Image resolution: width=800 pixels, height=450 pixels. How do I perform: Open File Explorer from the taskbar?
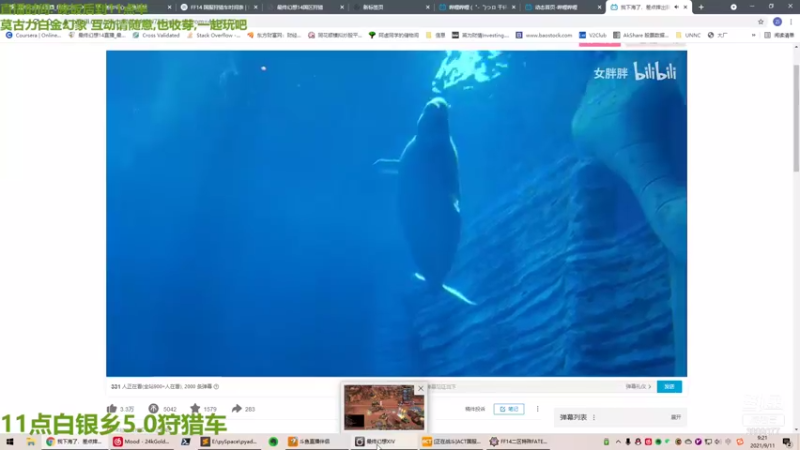click(x=31, y=441)
